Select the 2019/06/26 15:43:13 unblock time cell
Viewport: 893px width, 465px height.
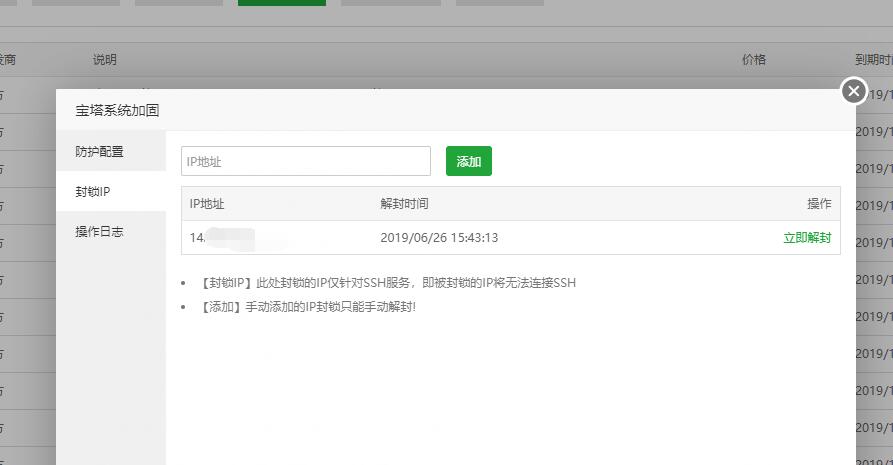pyautogui.click(x=439, y=238)
